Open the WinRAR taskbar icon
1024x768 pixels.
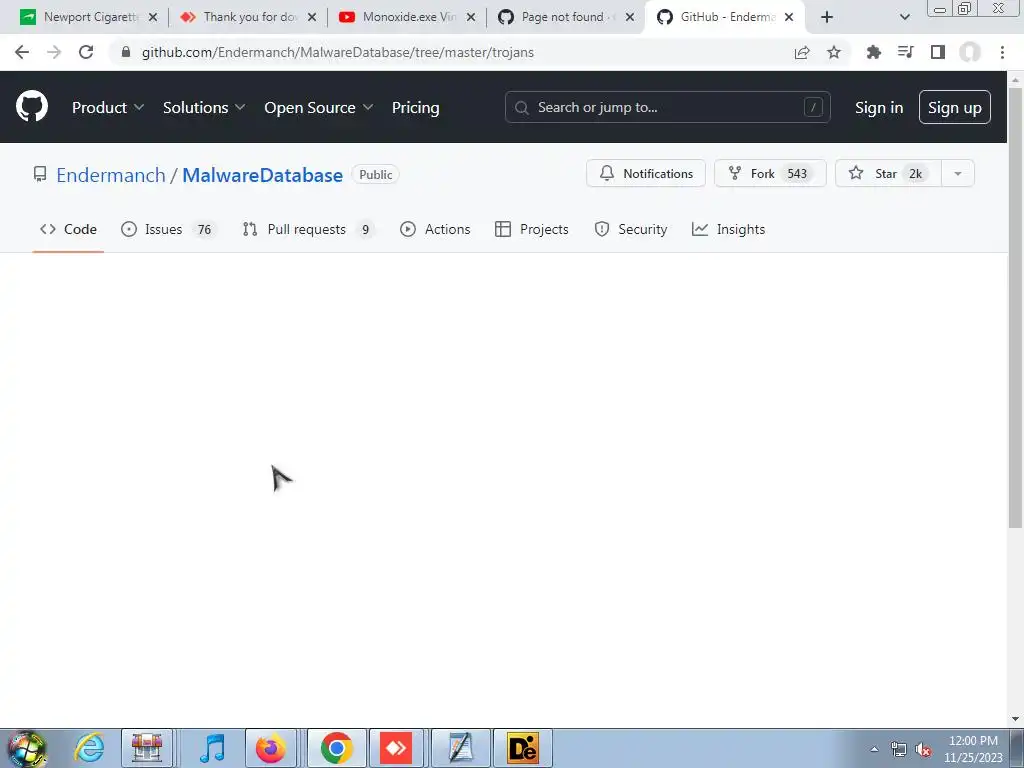(x=147, y=748)
